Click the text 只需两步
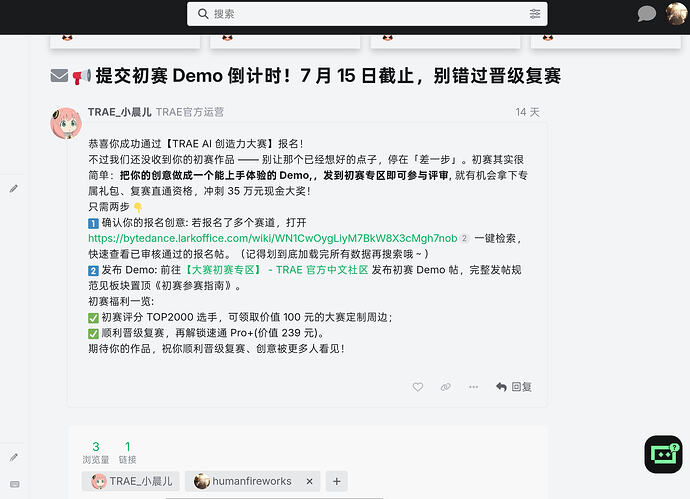Image resolution: width=690 pixels, height=499 pixels. coord(109,207)
